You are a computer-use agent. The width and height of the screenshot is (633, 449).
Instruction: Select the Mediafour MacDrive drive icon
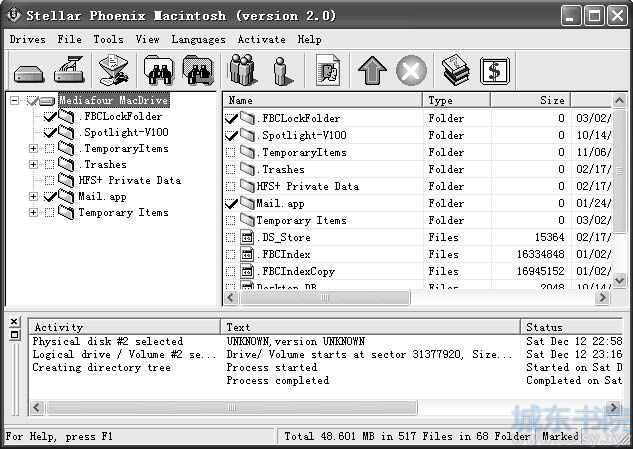(47, 101)
